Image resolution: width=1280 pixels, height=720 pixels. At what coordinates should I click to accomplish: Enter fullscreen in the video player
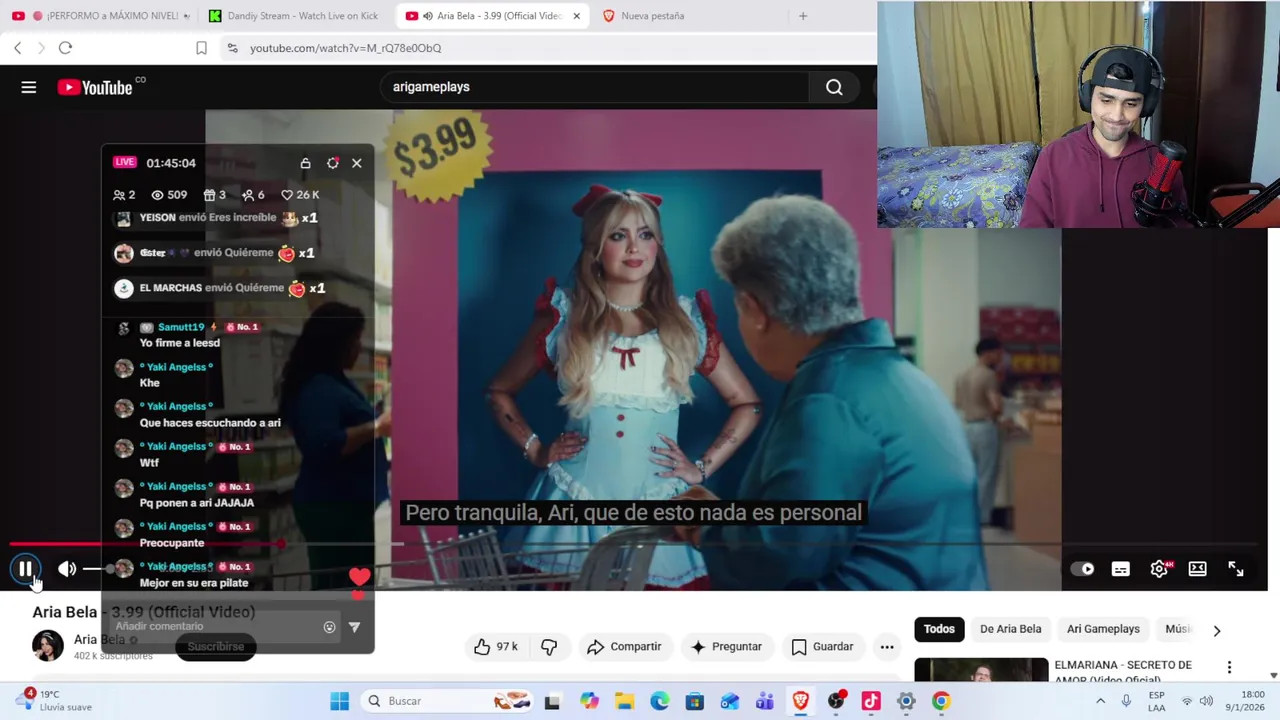pos(1236,569)
